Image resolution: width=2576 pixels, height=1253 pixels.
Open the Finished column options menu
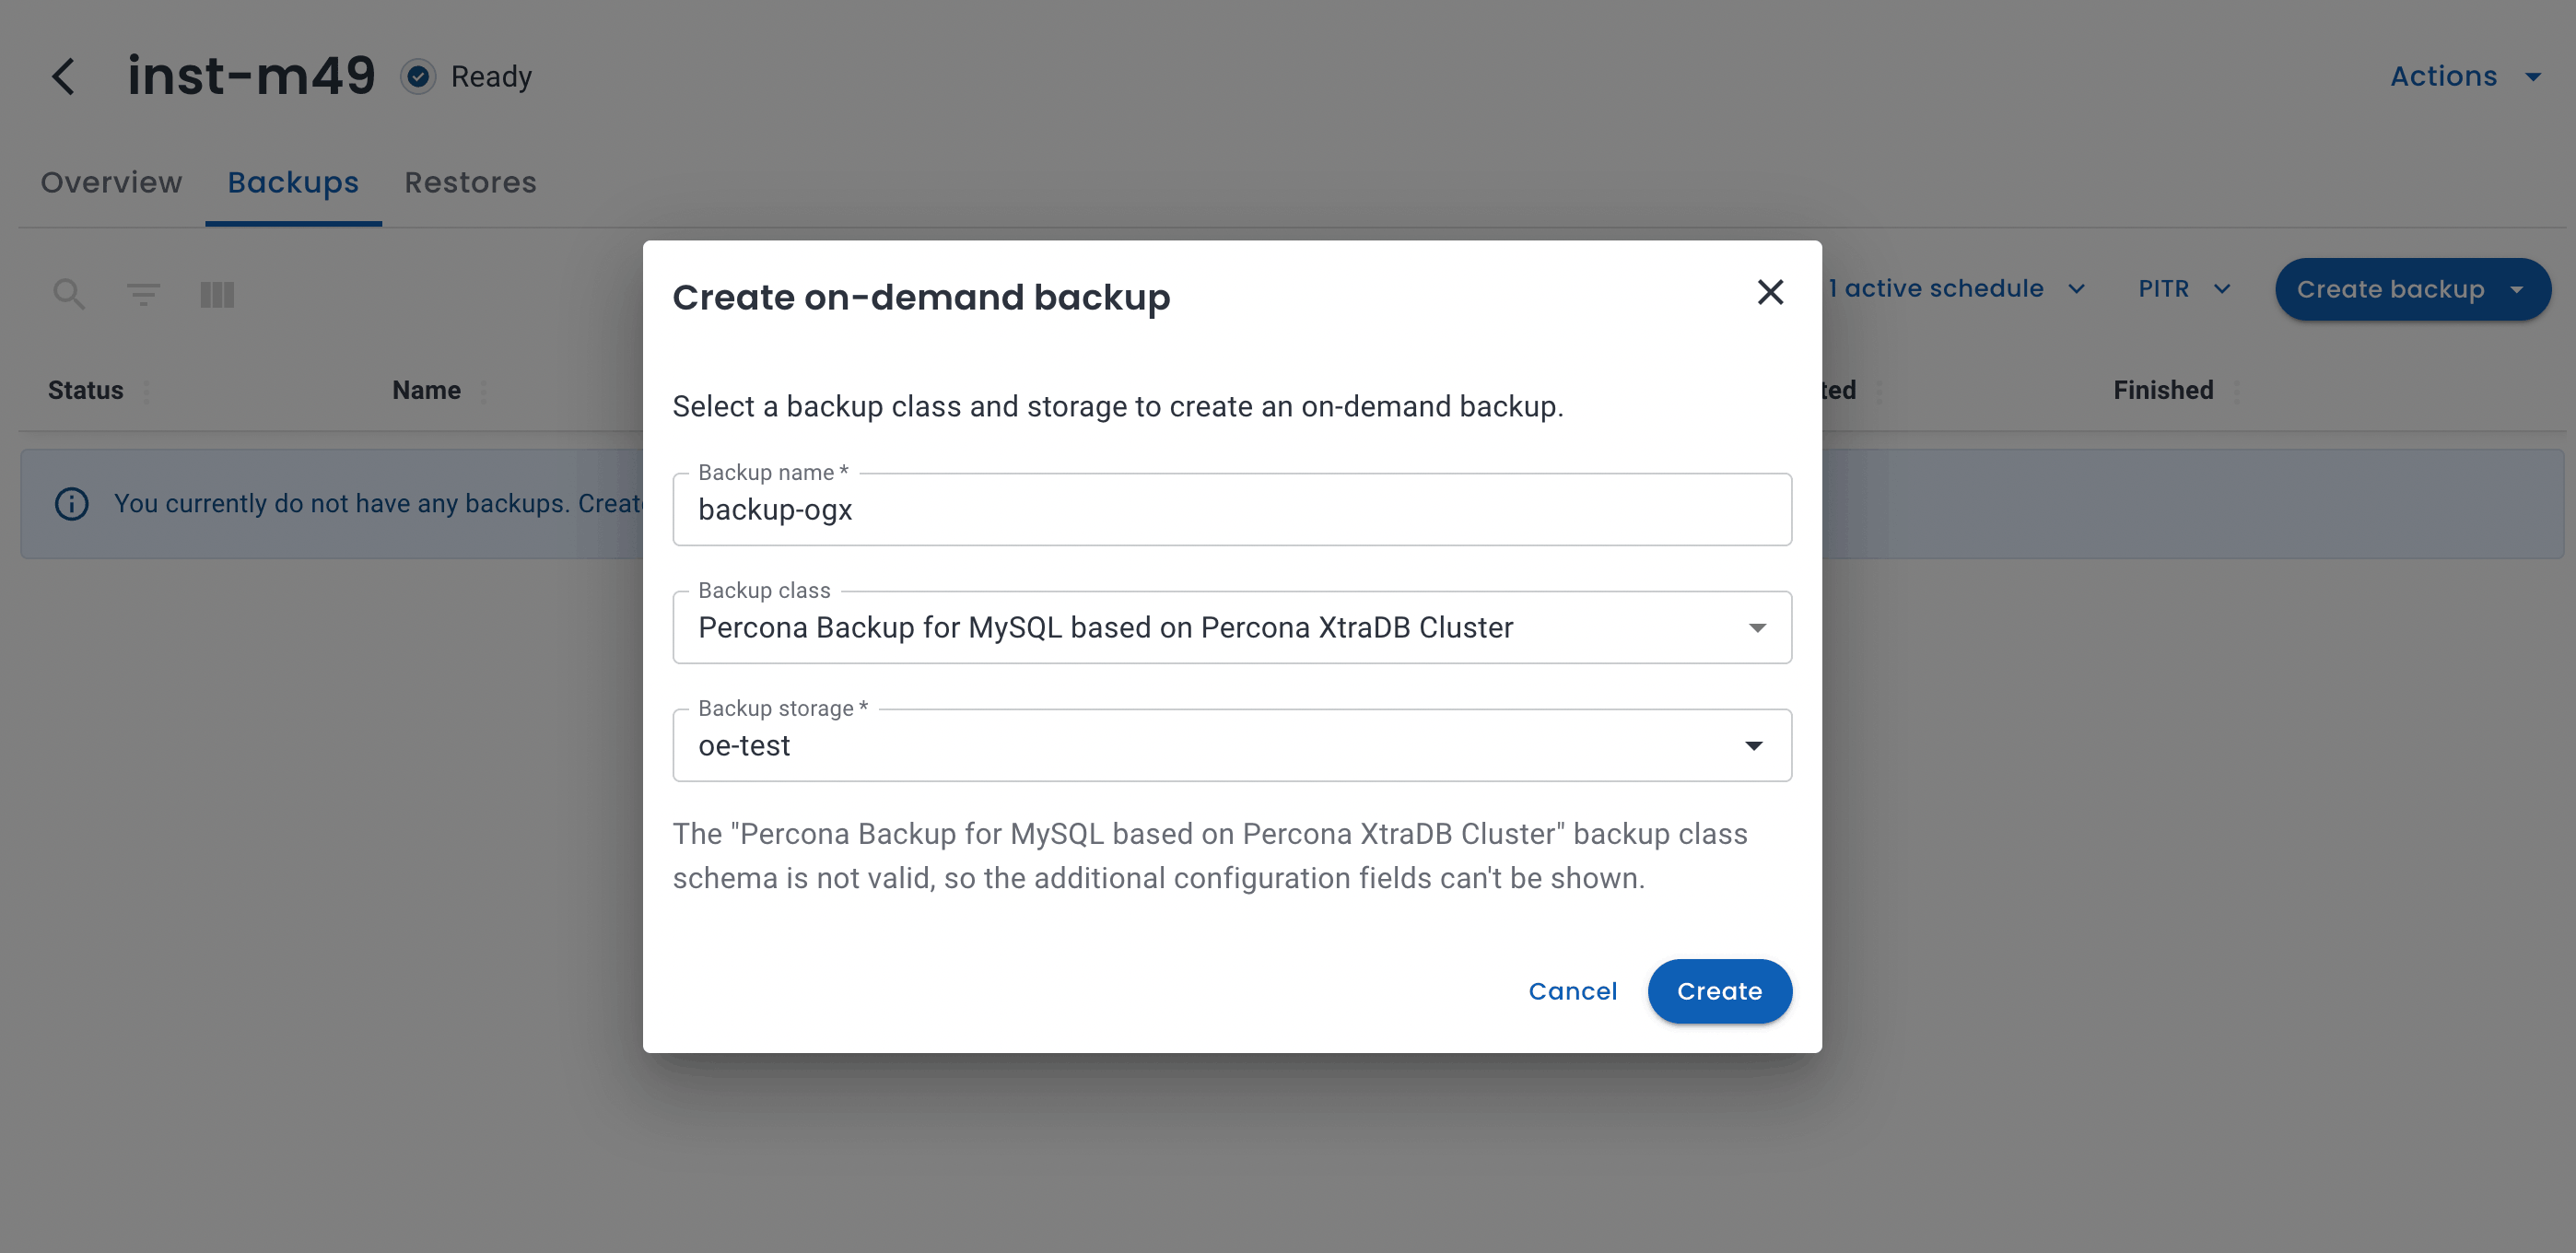pyautogui.click(x=2237, y=391)
